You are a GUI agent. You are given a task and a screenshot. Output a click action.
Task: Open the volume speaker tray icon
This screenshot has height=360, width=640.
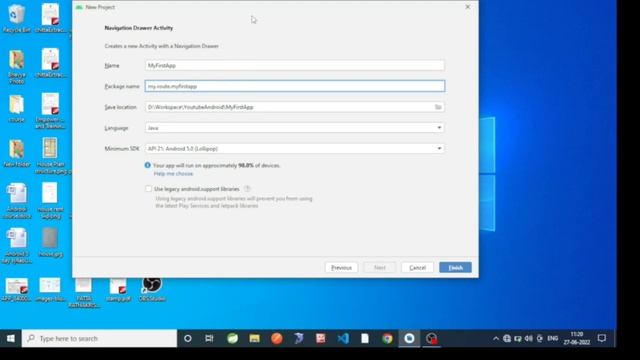529,338
